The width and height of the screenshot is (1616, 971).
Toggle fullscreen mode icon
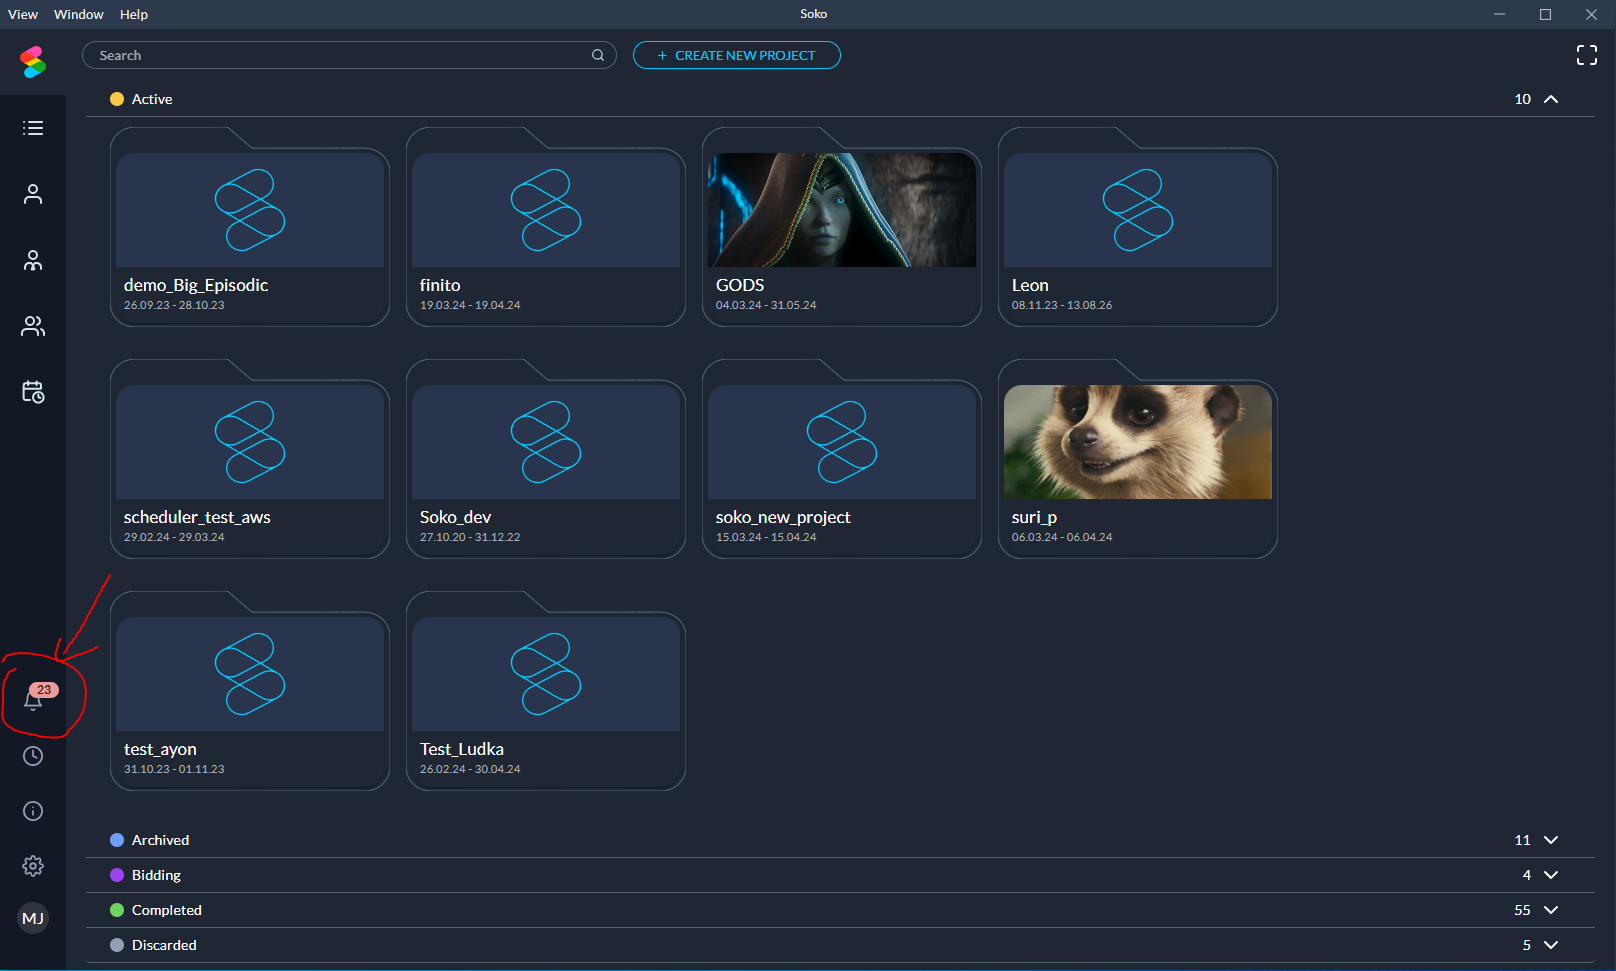pos(1587,55)
